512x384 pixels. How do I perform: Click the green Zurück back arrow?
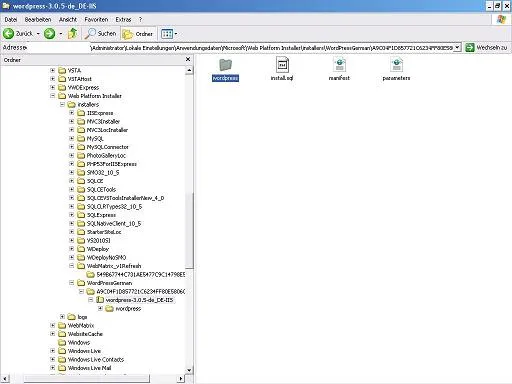[9, 33]
